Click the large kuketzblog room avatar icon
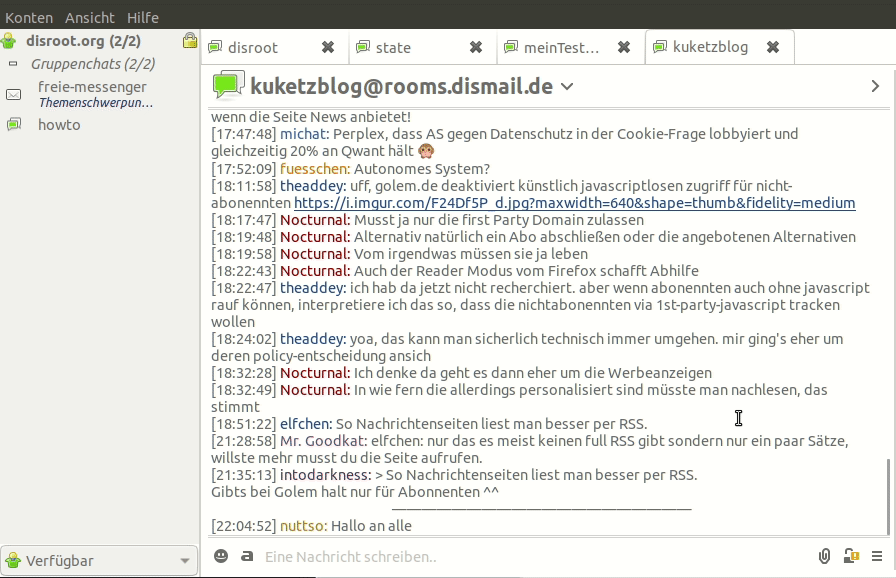Viewport: 896px width, 578px height. [227, 86]
